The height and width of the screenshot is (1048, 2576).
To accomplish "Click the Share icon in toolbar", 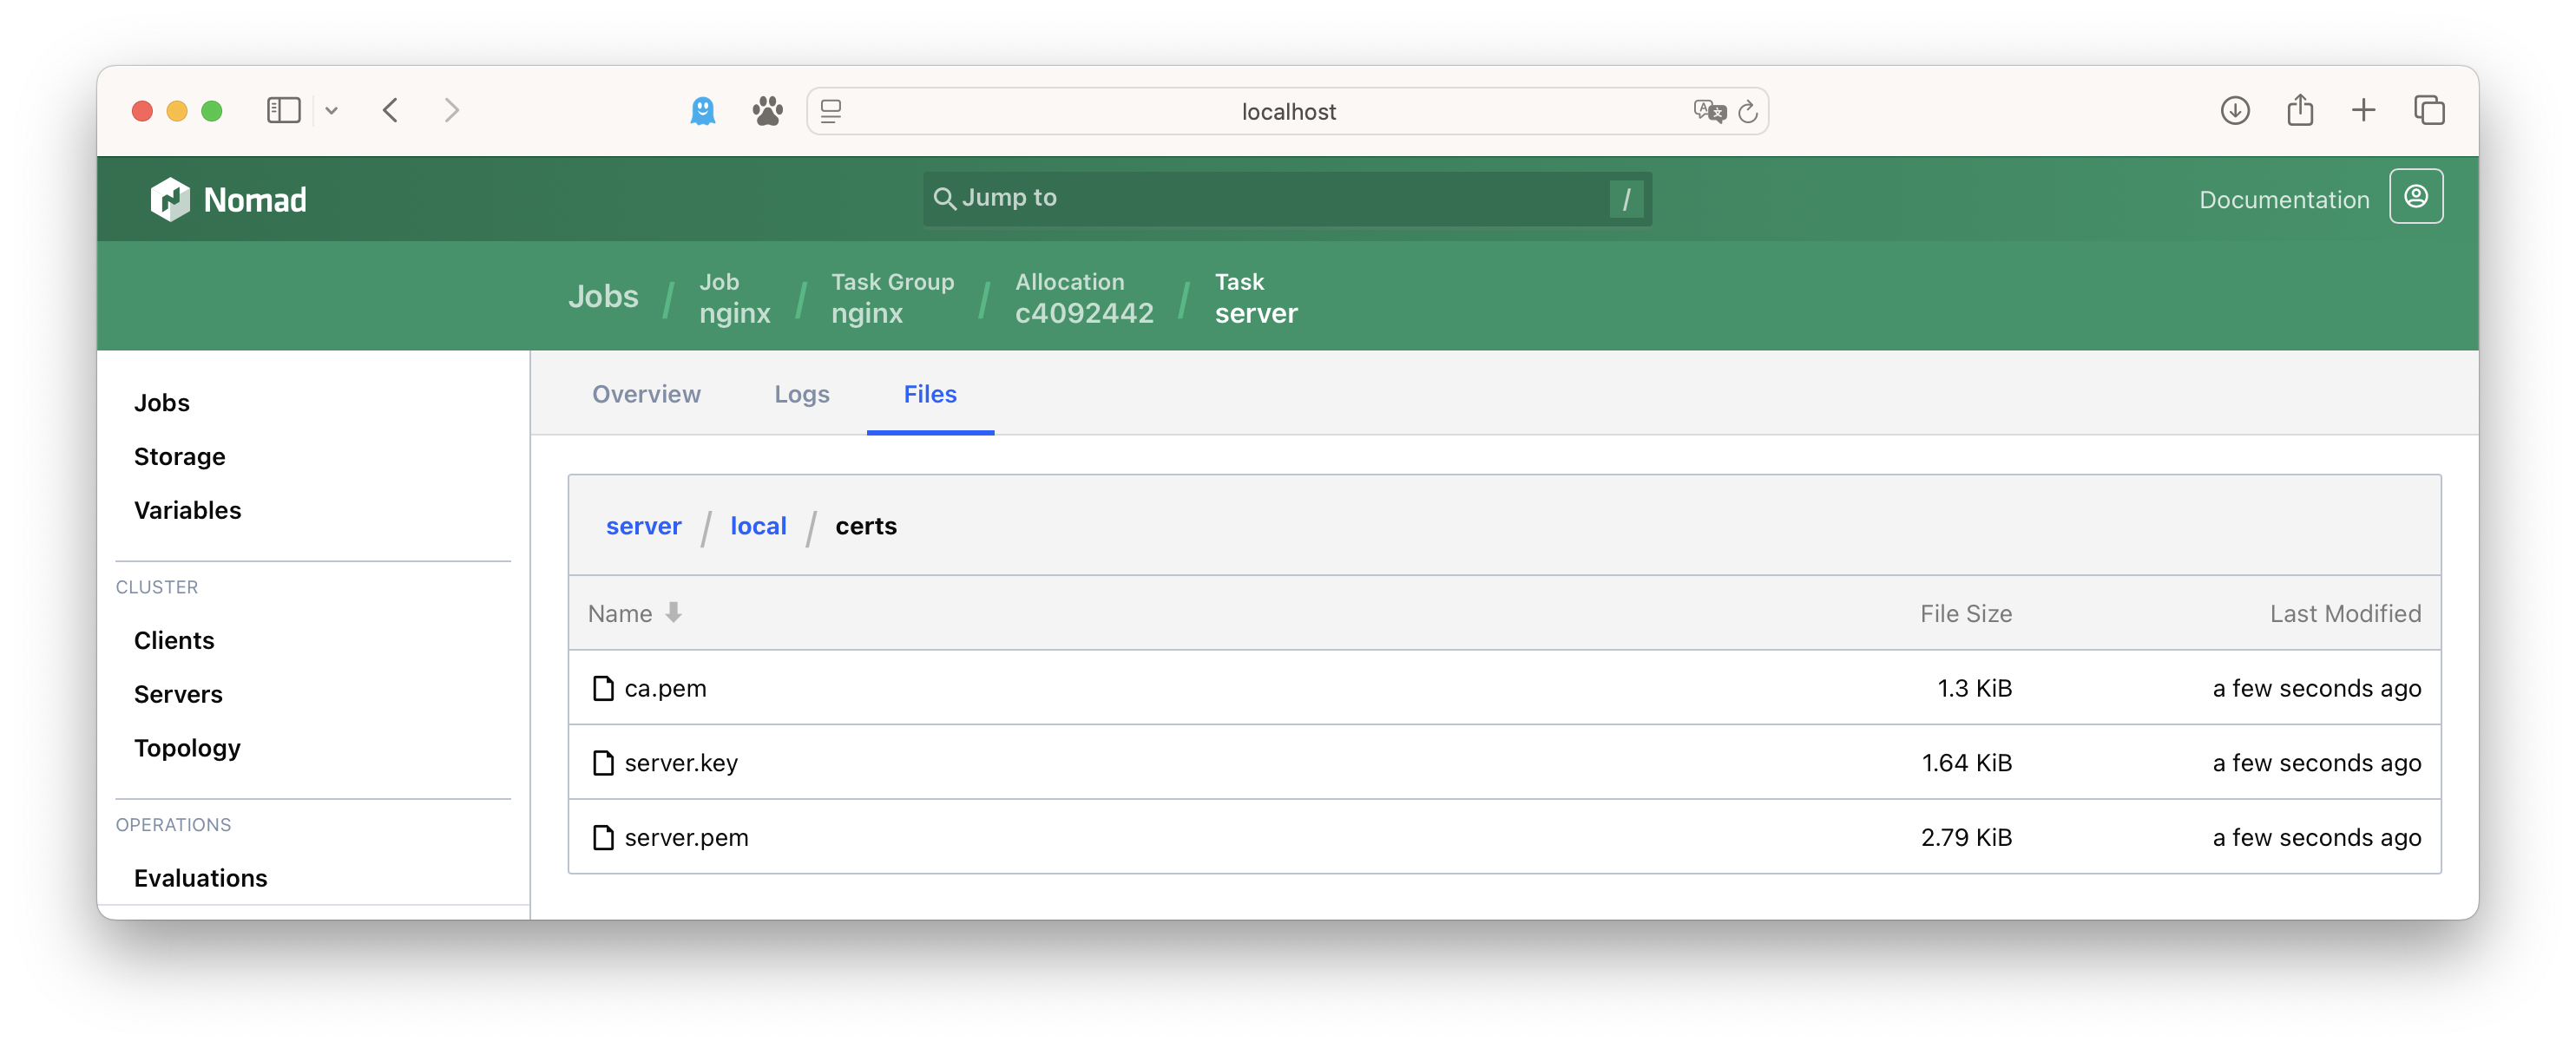I will [2299, 110].
